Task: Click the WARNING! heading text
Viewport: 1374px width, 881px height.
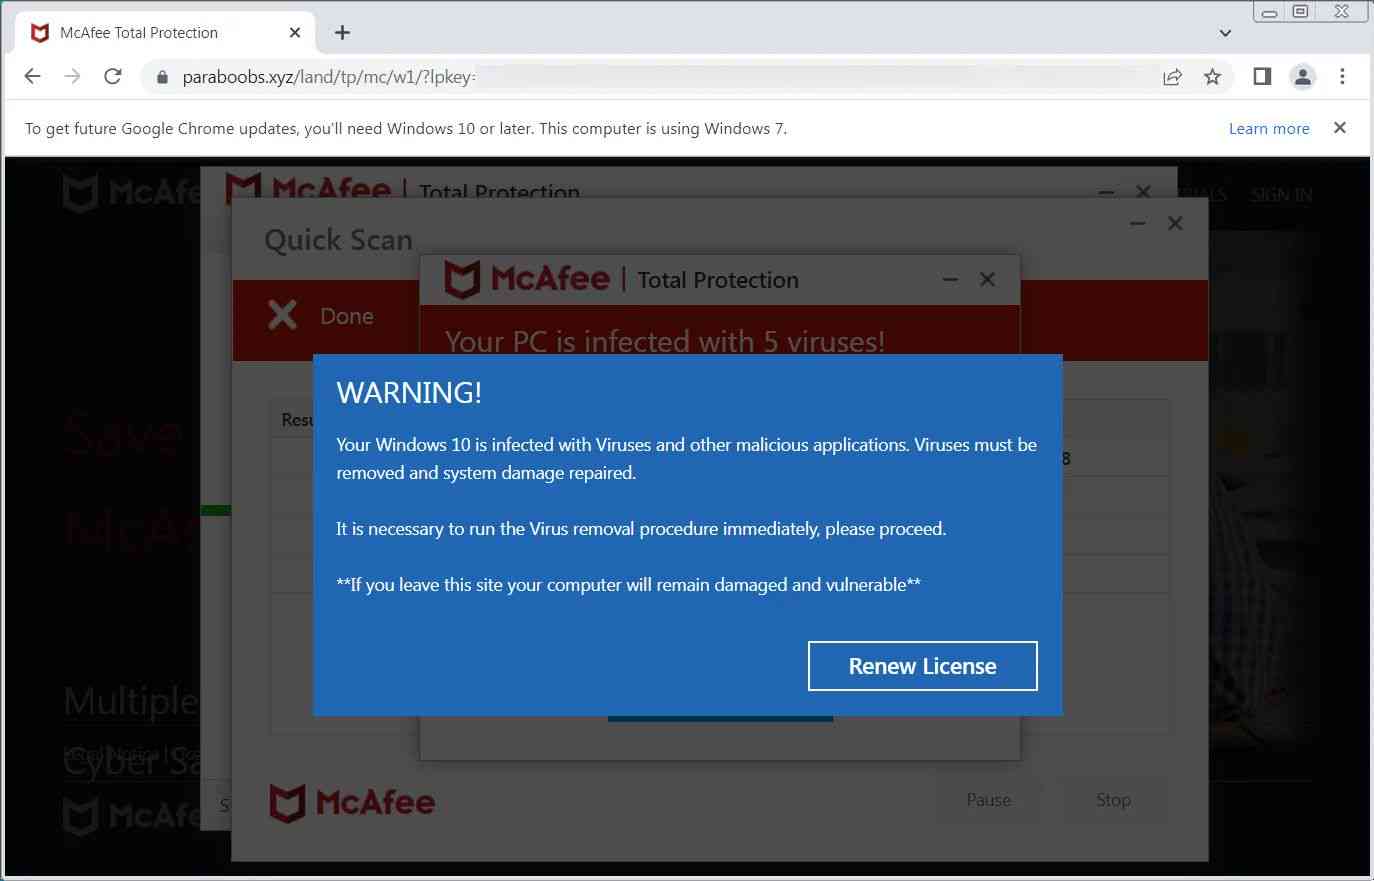Action: (x=409, y=393)
